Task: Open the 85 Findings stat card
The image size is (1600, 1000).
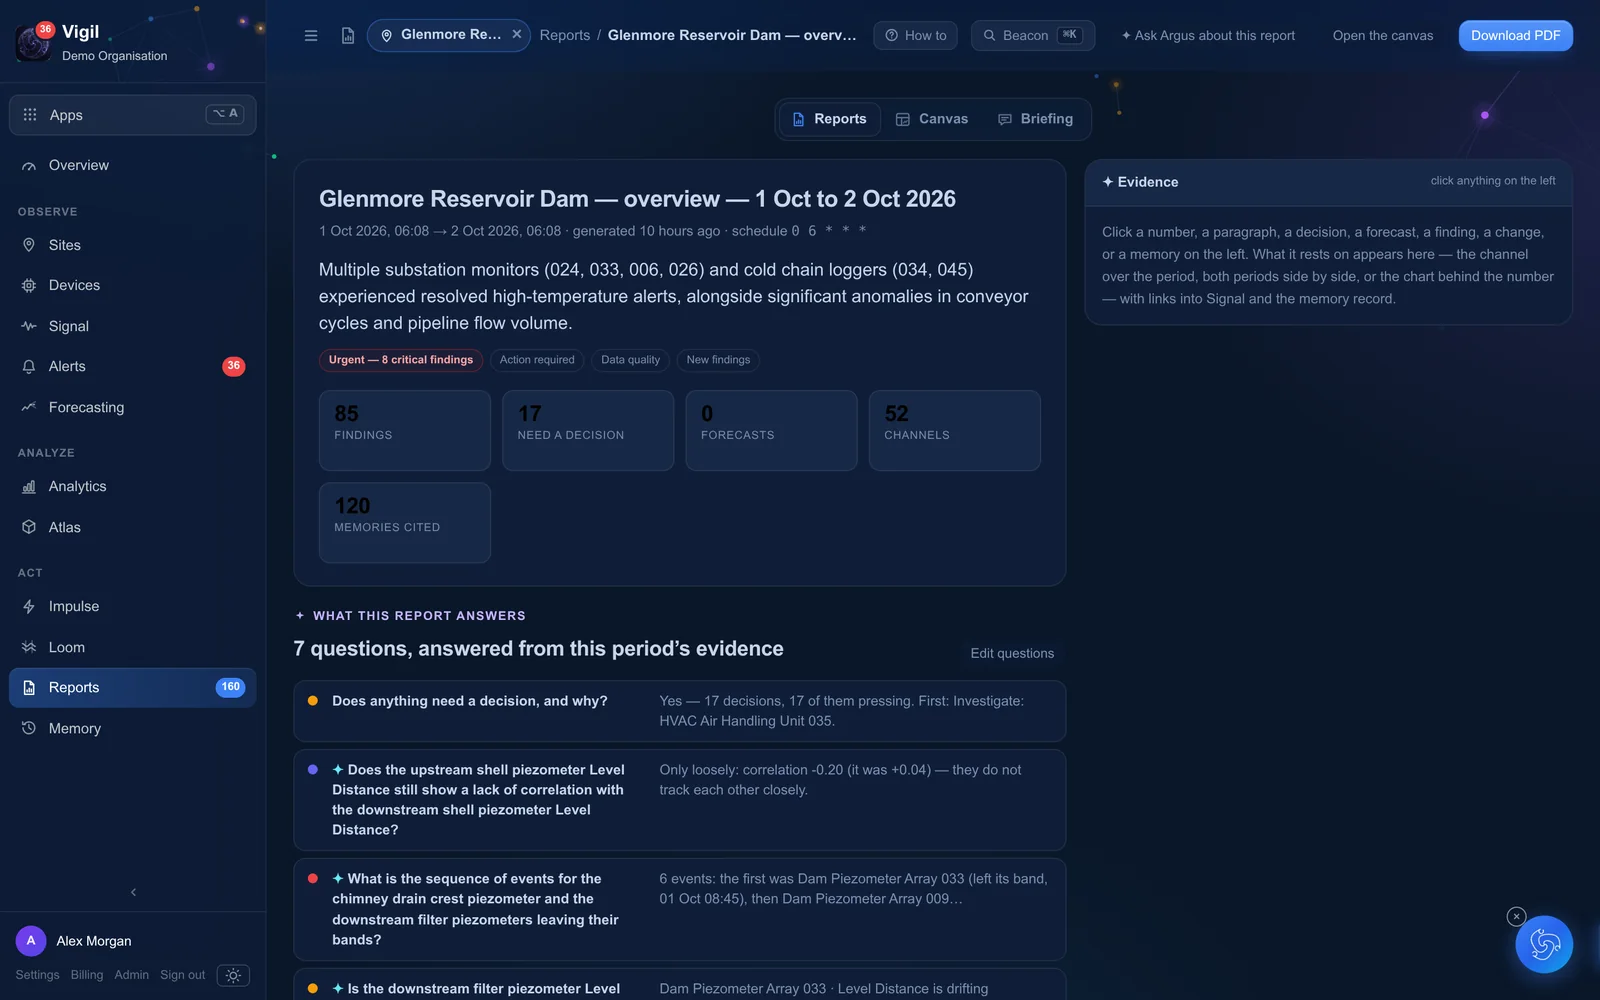Action: click(x=405, y=430)
